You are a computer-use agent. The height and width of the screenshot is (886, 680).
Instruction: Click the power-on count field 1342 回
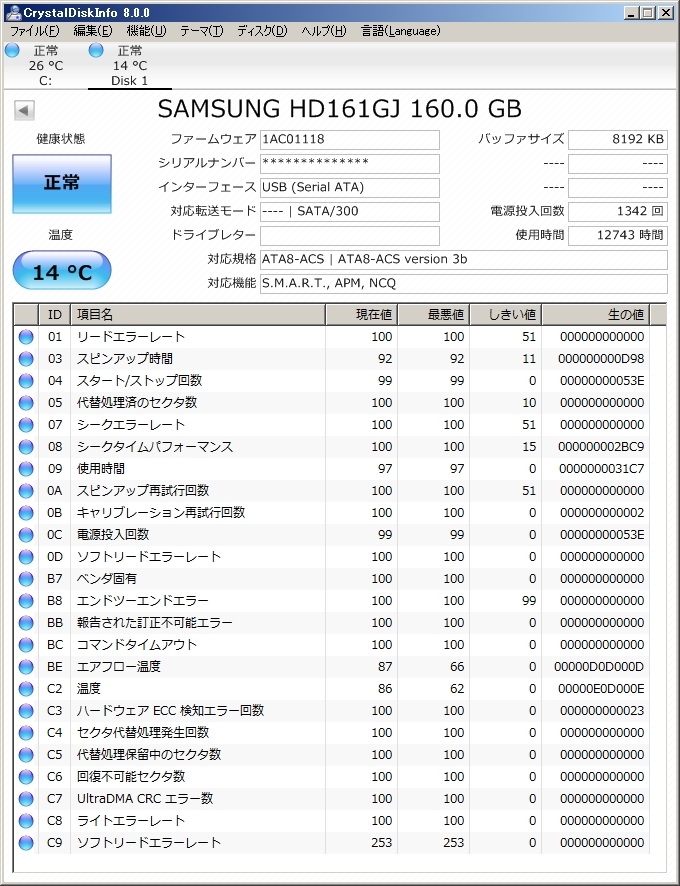(617, 211)
